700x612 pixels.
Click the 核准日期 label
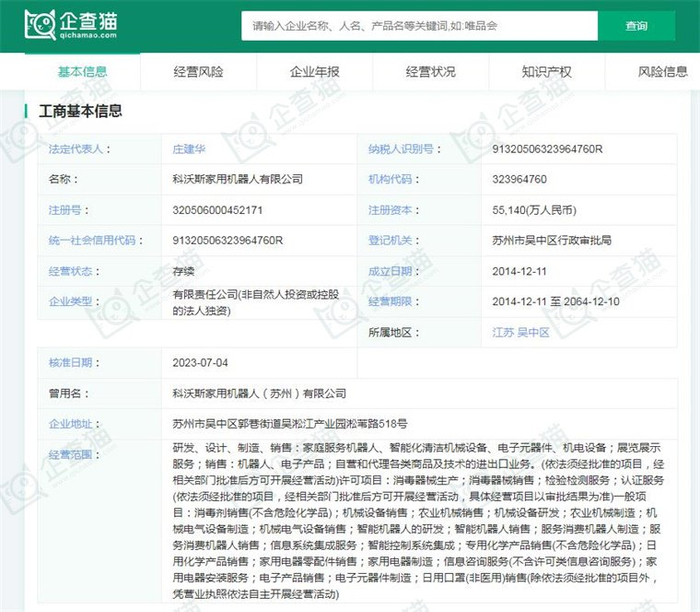pos(70,363)
